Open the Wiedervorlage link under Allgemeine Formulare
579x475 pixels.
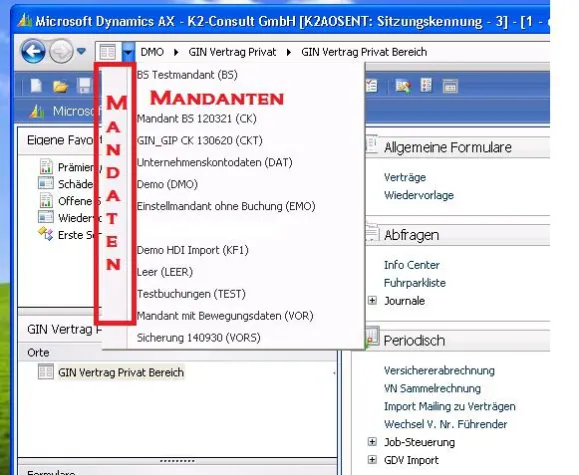coord(419,195)
